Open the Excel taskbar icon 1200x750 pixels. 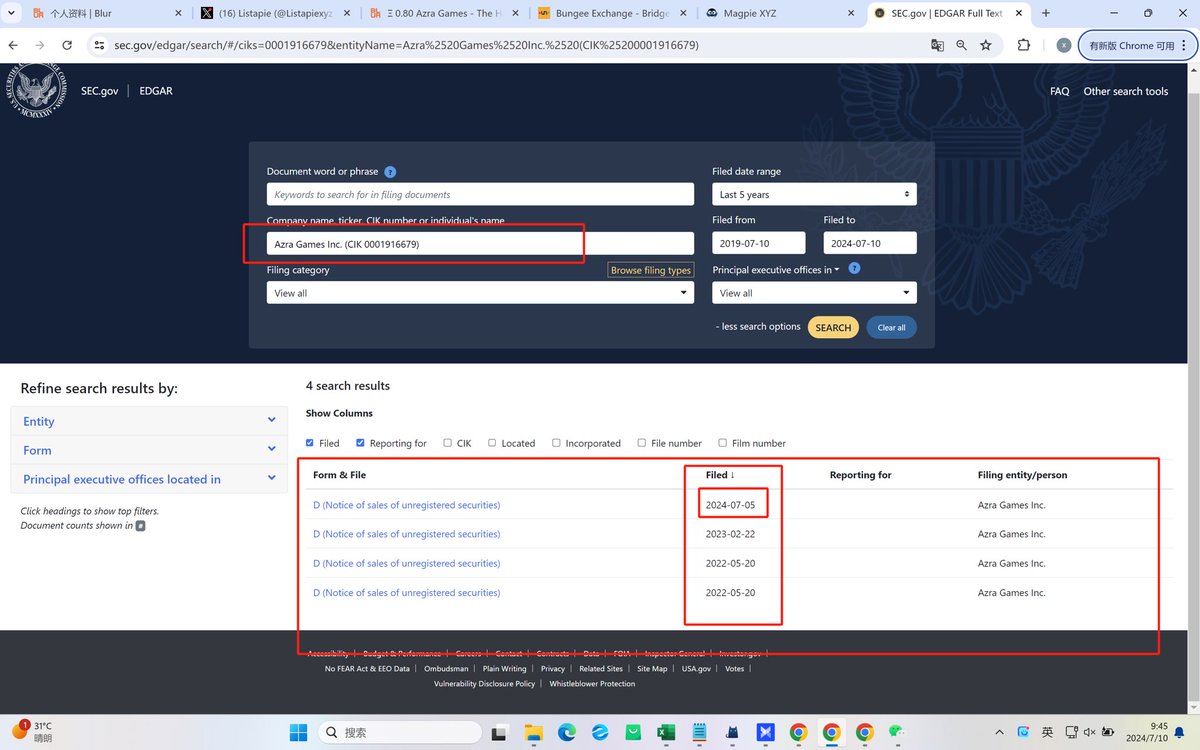tap(665, 732)
